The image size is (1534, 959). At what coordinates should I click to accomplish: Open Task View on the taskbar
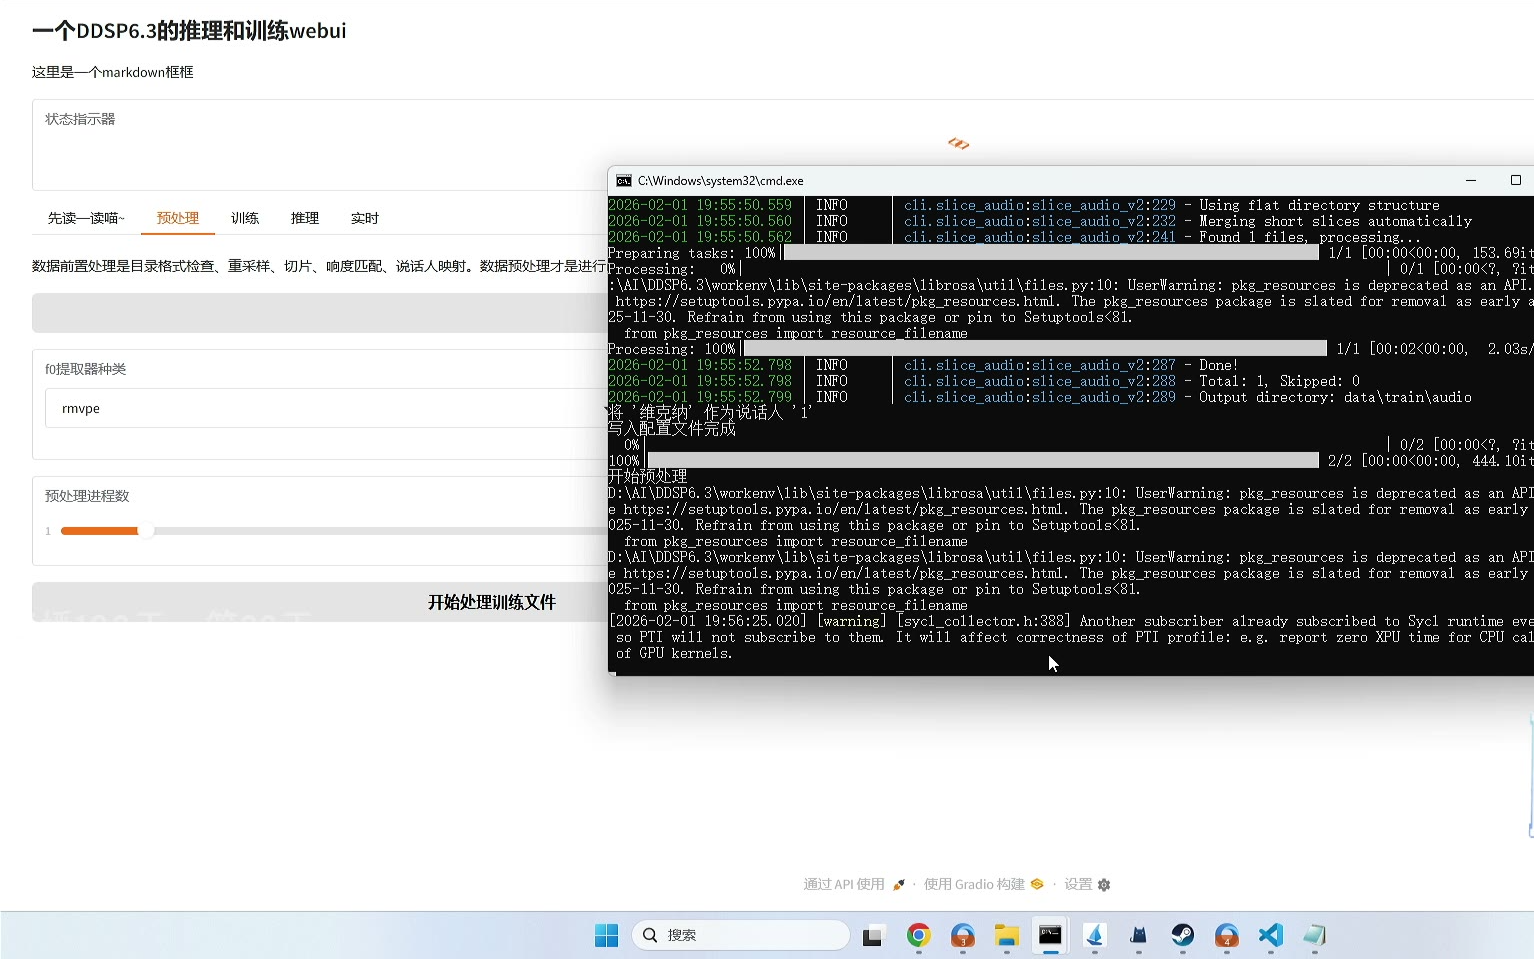[873, 936]
